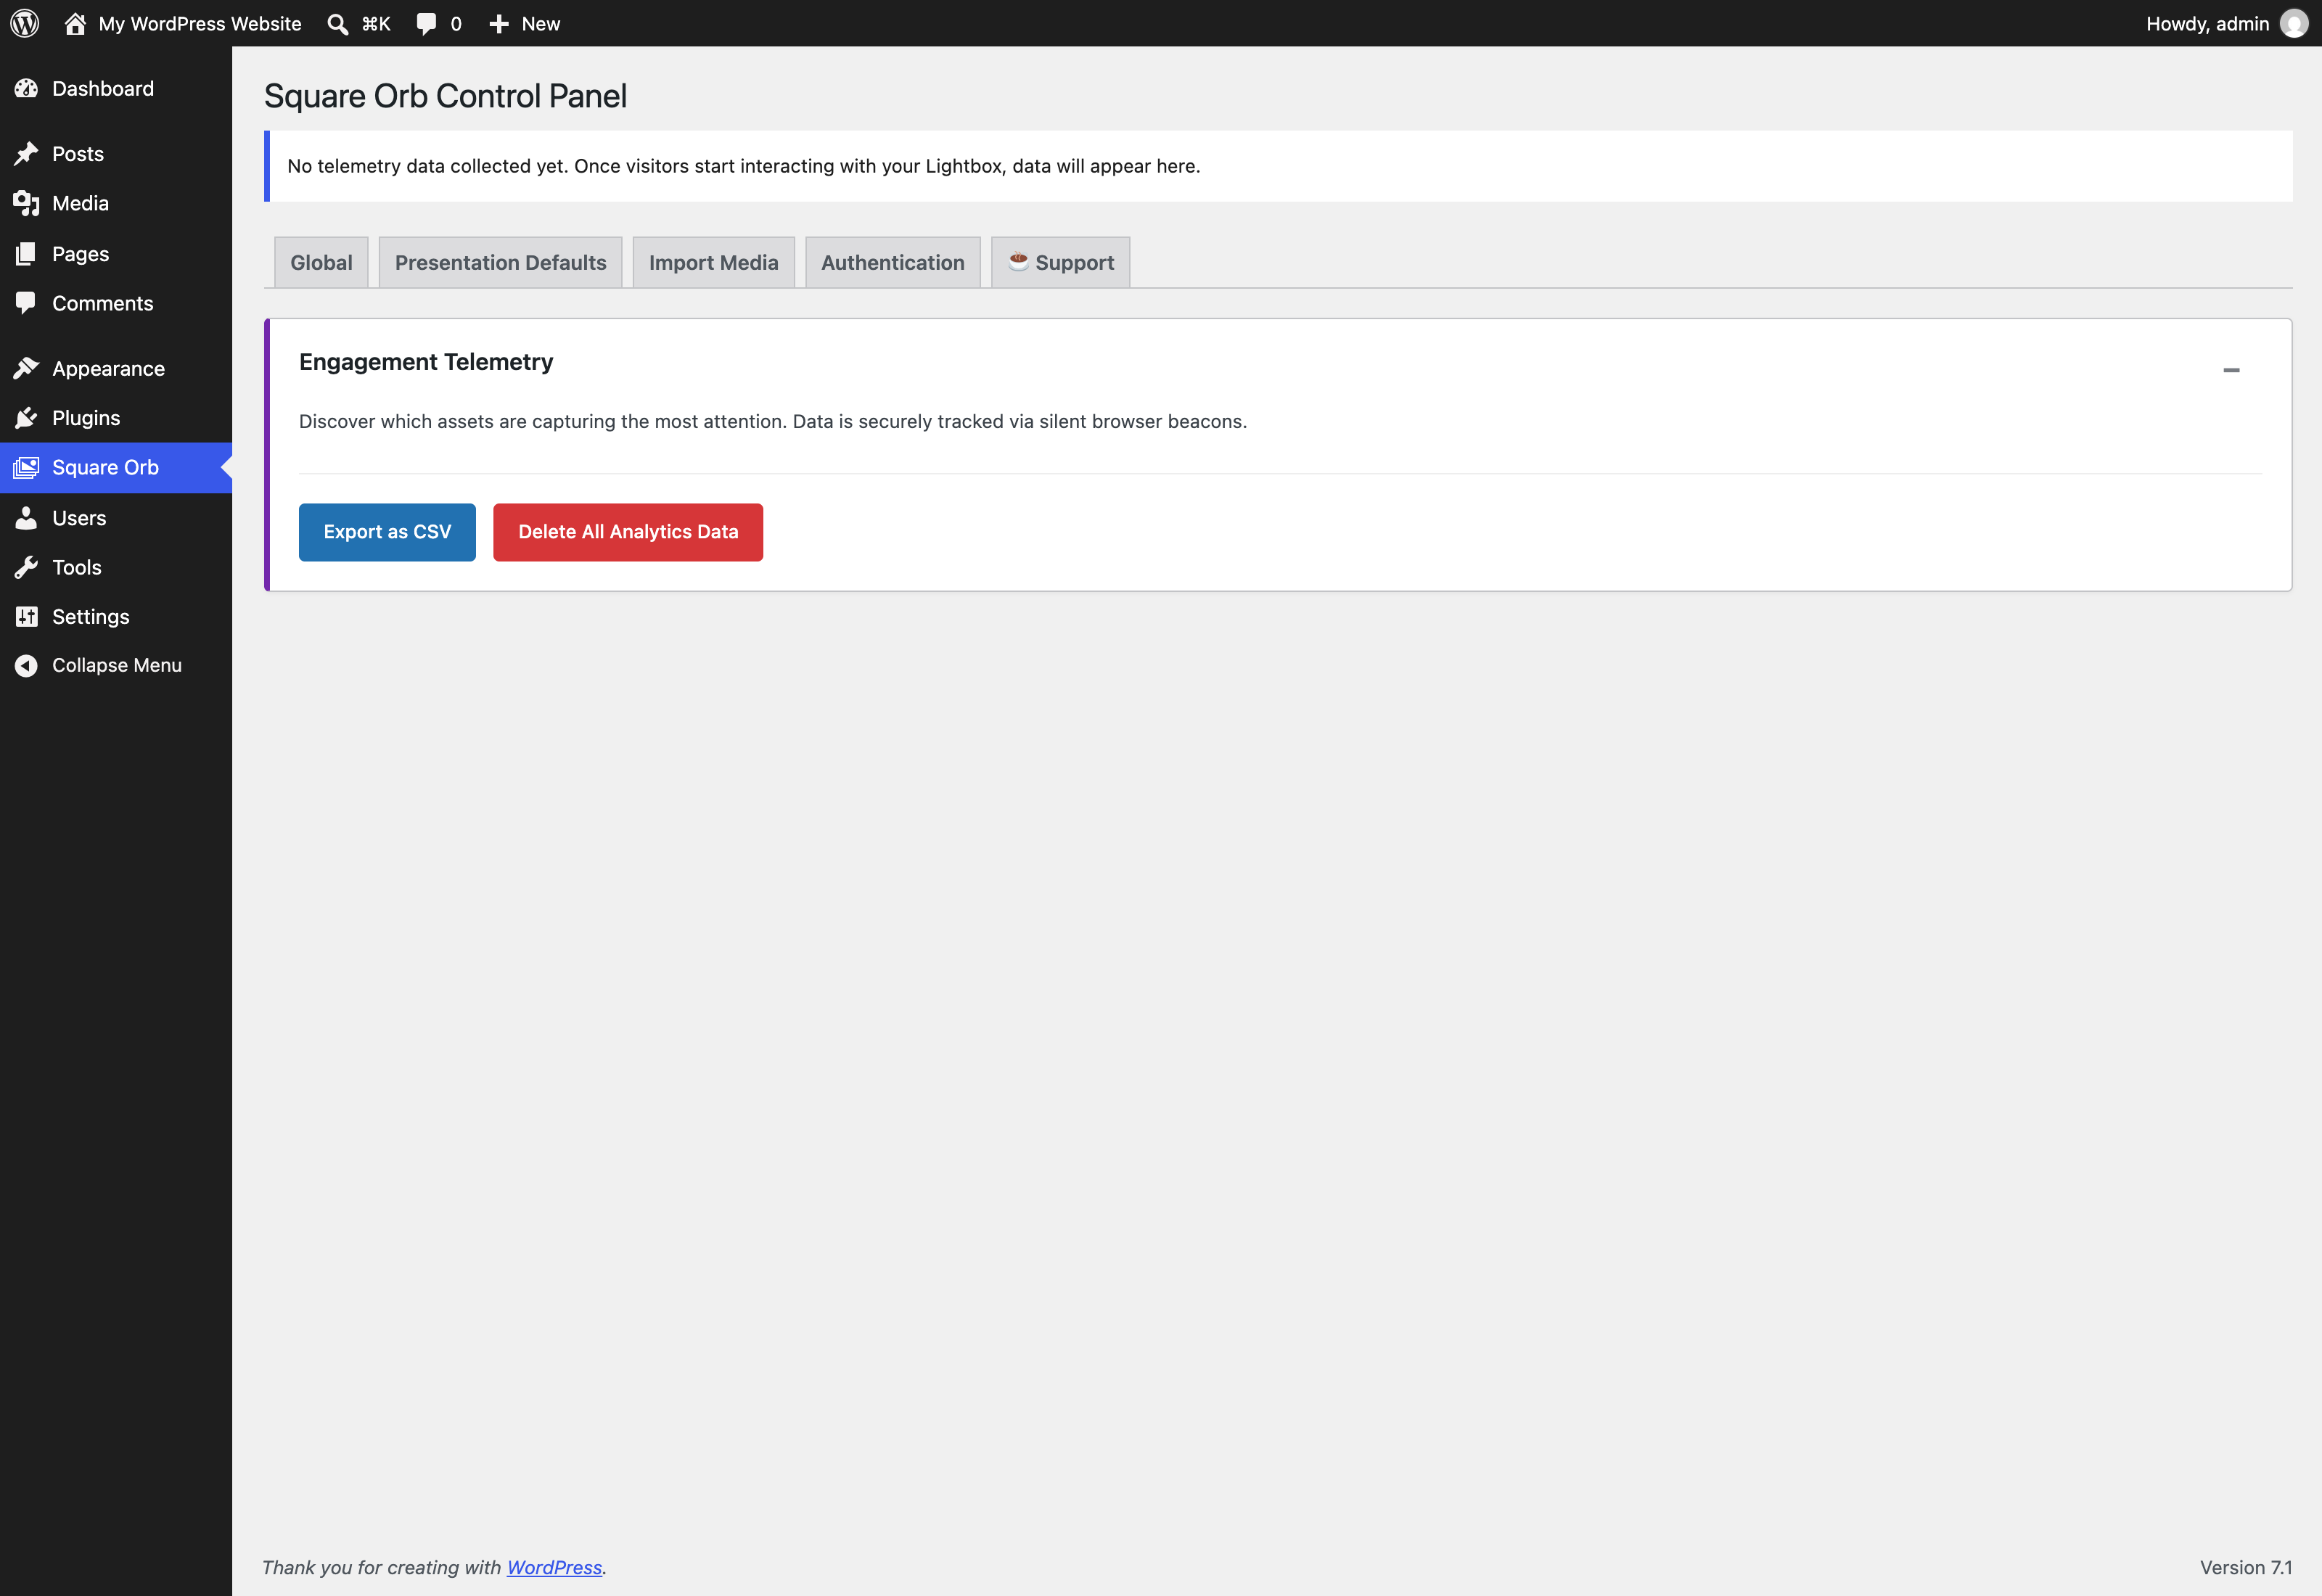Viewport: 2322px width, 1596px height.
Task: Click the Collapse Menu label
Action: (x=117, y=665)
